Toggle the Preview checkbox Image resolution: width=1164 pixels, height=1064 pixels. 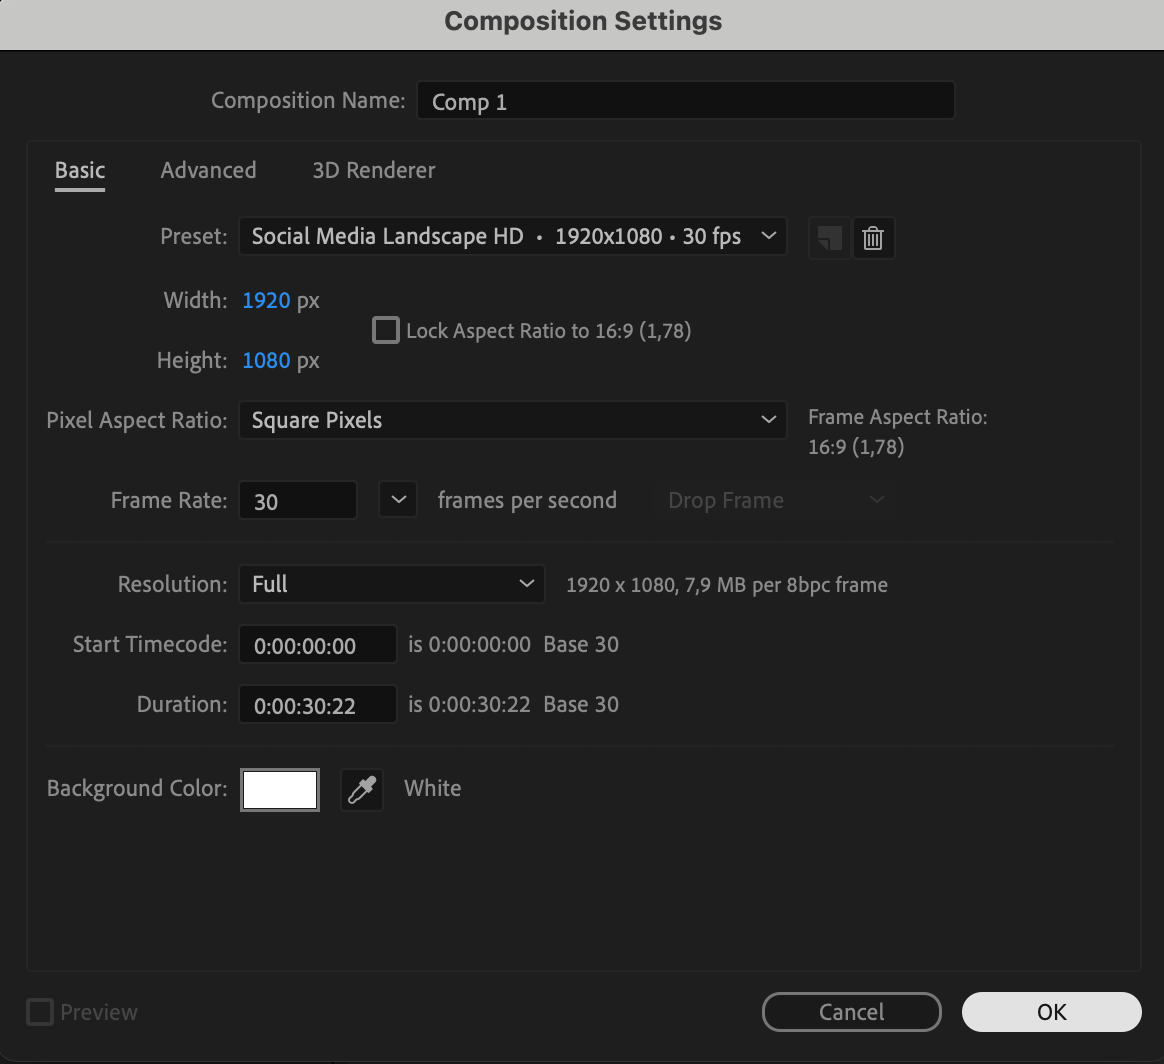[x=40, y=1012]
